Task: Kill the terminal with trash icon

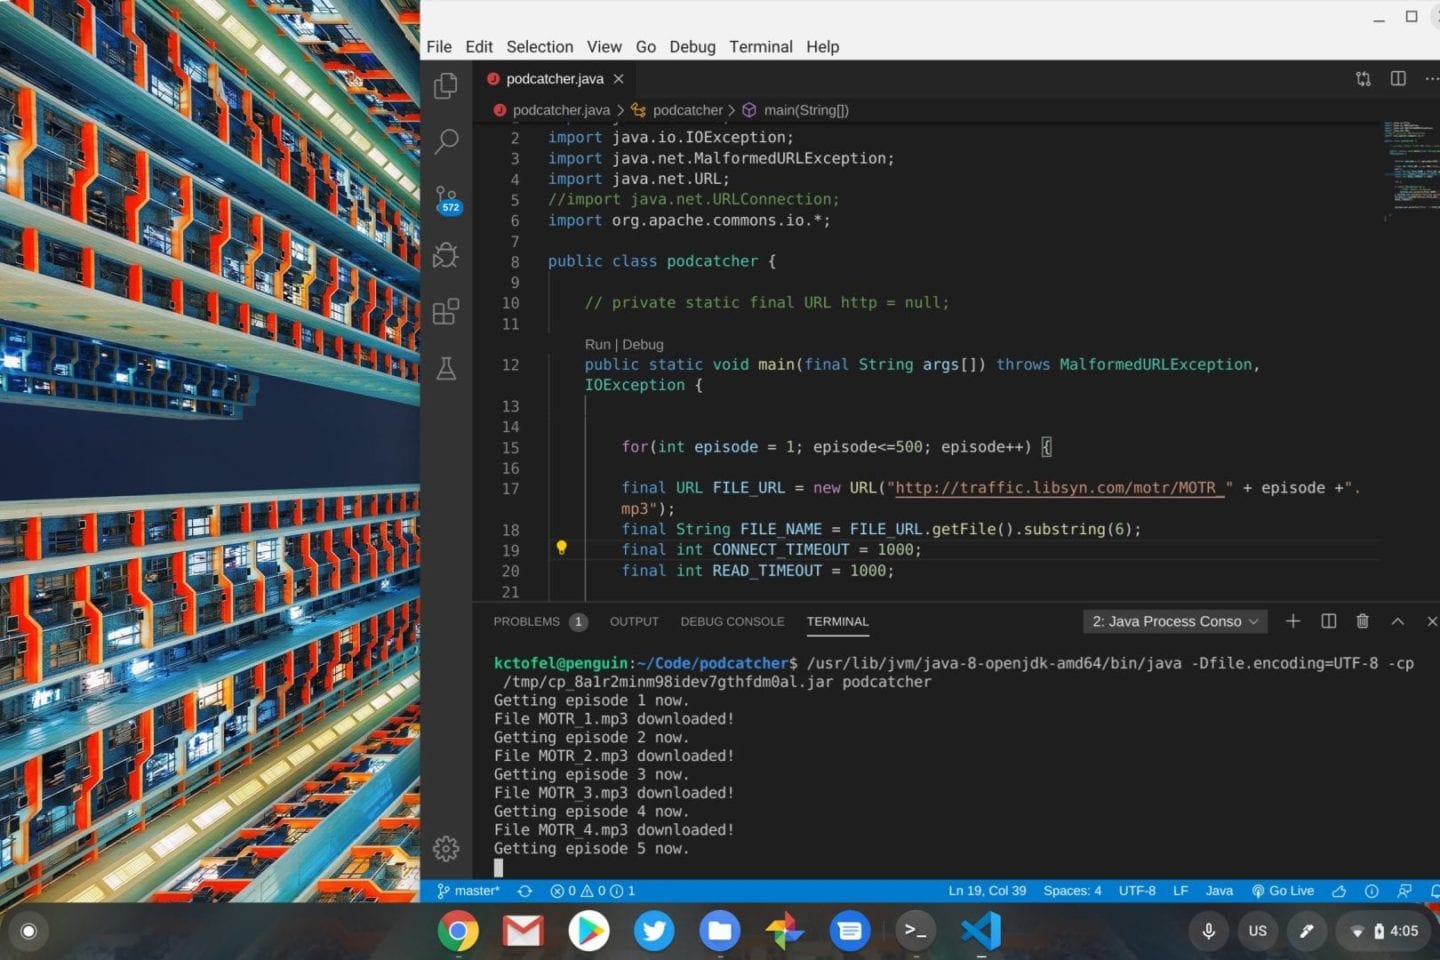Action: click(x=1362, y=621)
